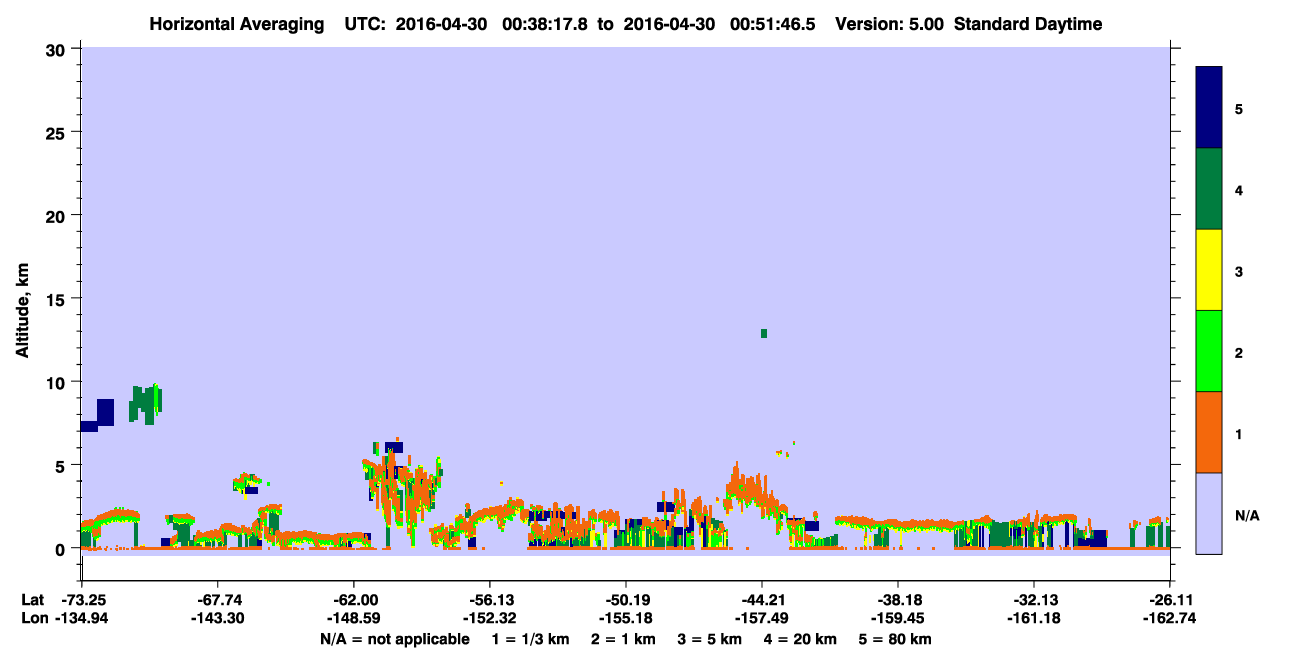Screen dimensions: 1300x667
Task: Click the isolated green pixel near 13 km altitude
Action: pos(764,333)
